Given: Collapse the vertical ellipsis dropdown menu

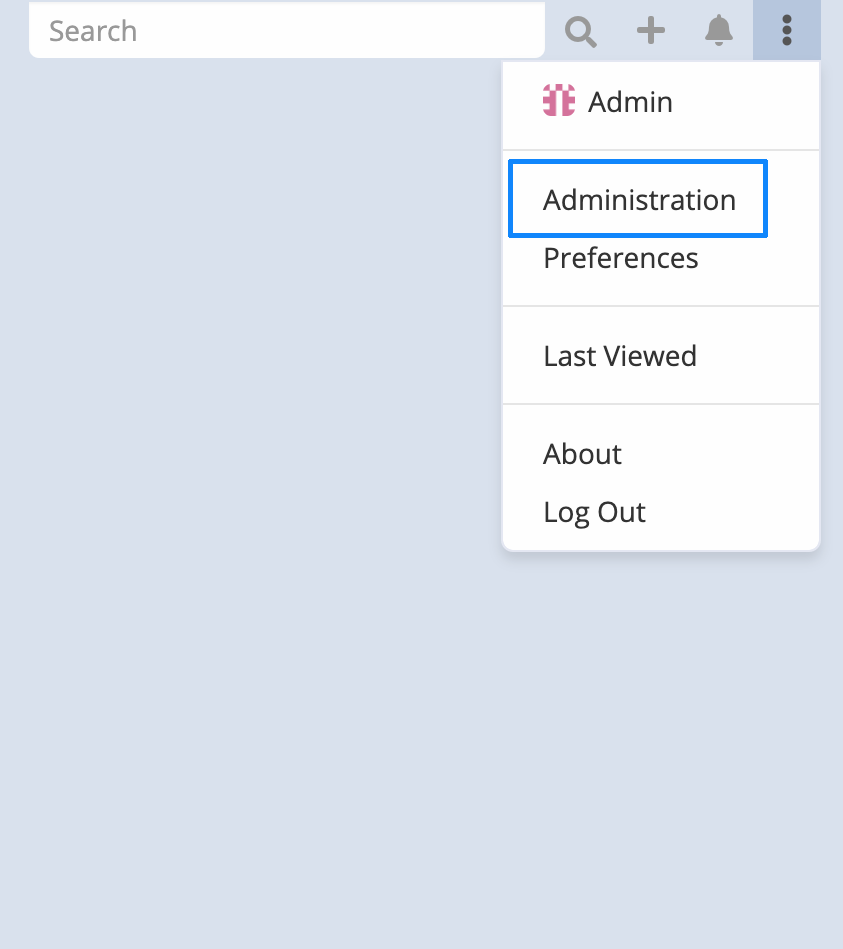Looking at the screenshot, I should 787,31.
